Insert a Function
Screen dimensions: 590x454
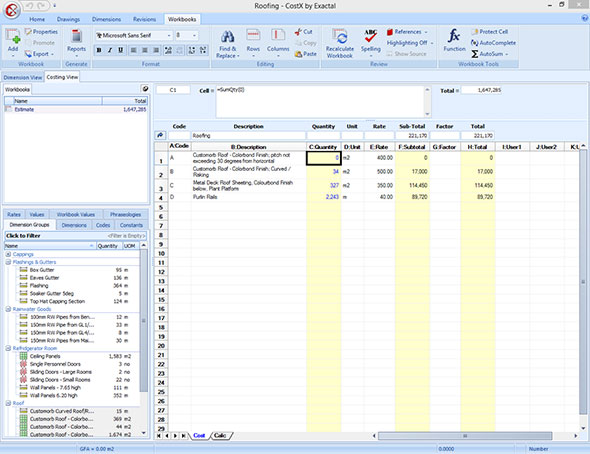454,41
